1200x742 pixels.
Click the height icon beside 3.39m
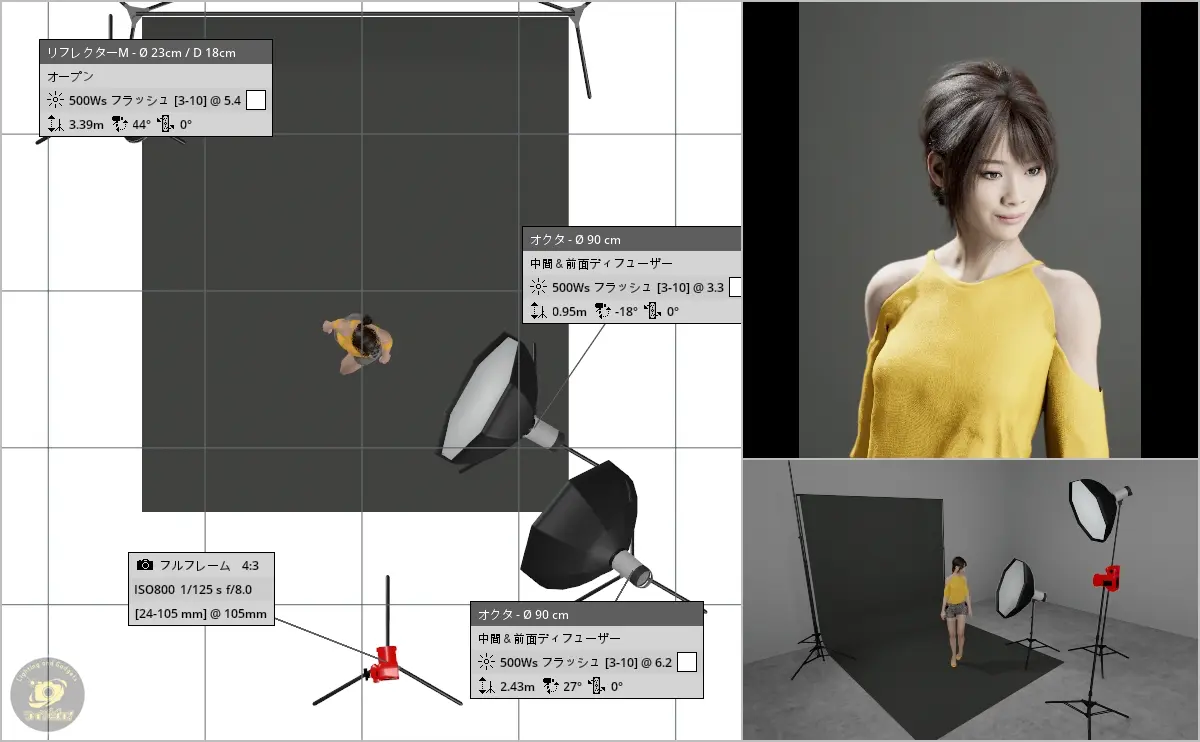(56, 125)
